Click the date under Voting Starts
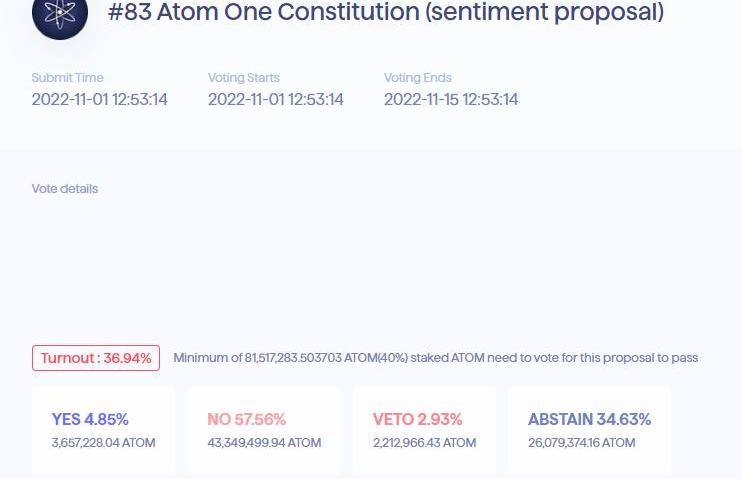This screenshot has height=479, width=742. coord(275,99)
